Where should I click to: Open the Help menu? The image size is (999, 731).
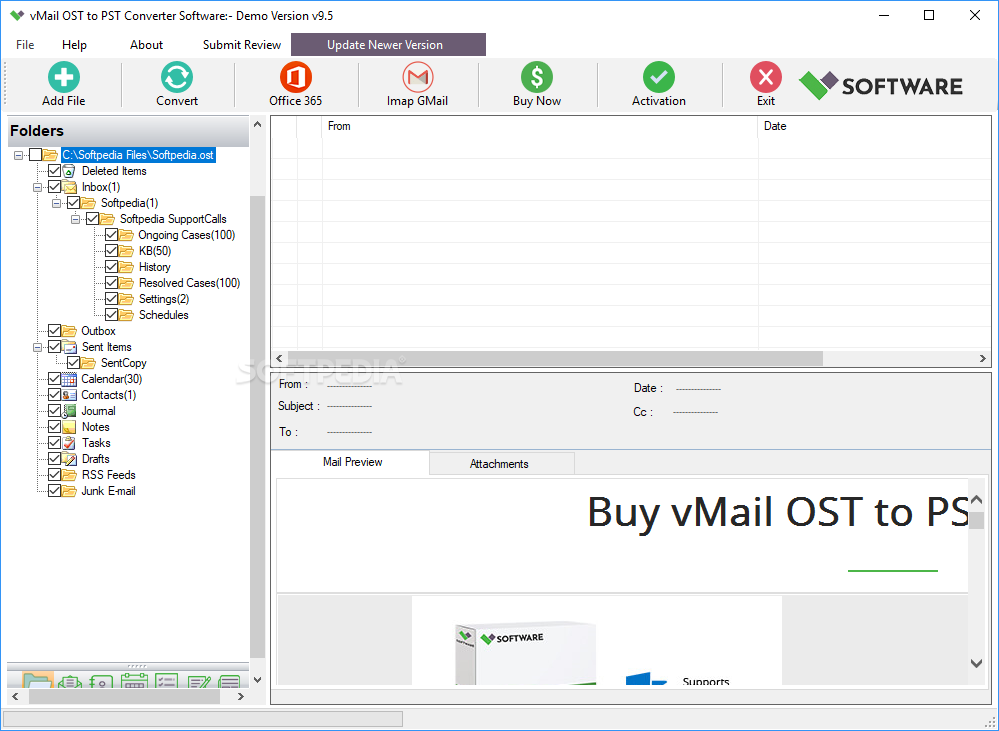(74, 45)
